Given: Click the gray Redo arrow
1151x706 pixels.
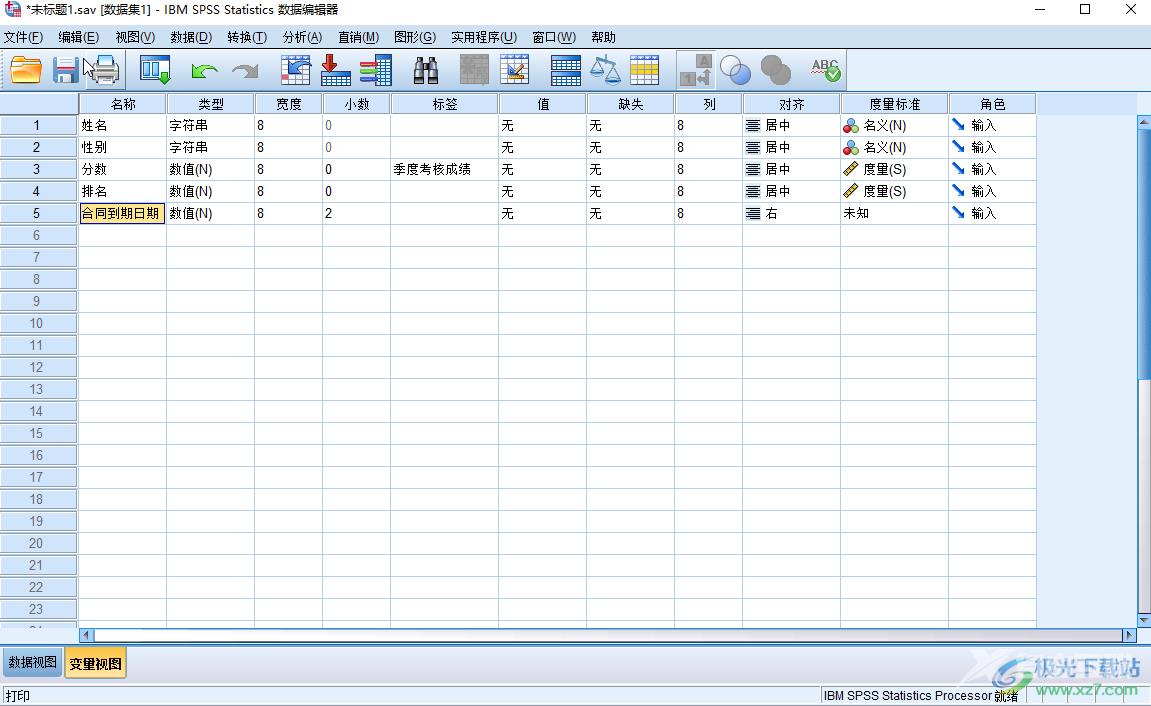Looking at the screenshot, I should coord(245,70).
